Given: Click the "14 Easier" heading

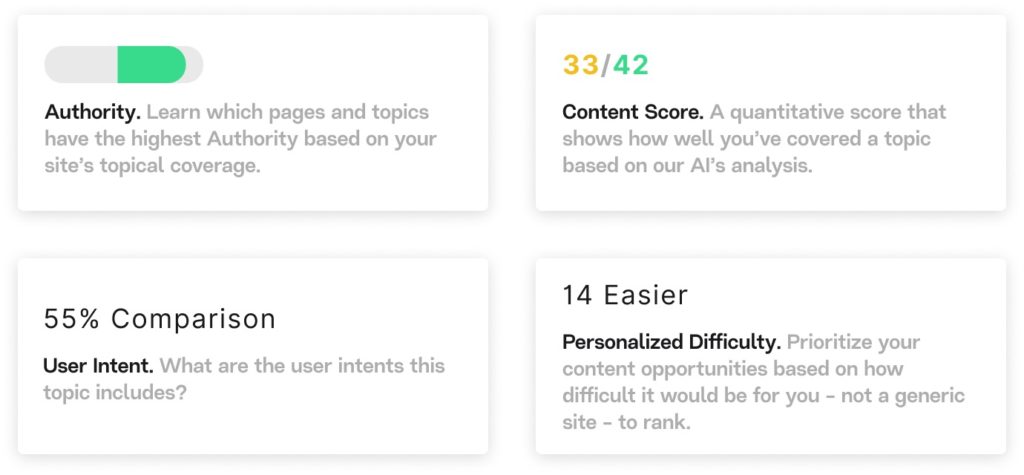Looking at the screenshot, I should [625, 295].
